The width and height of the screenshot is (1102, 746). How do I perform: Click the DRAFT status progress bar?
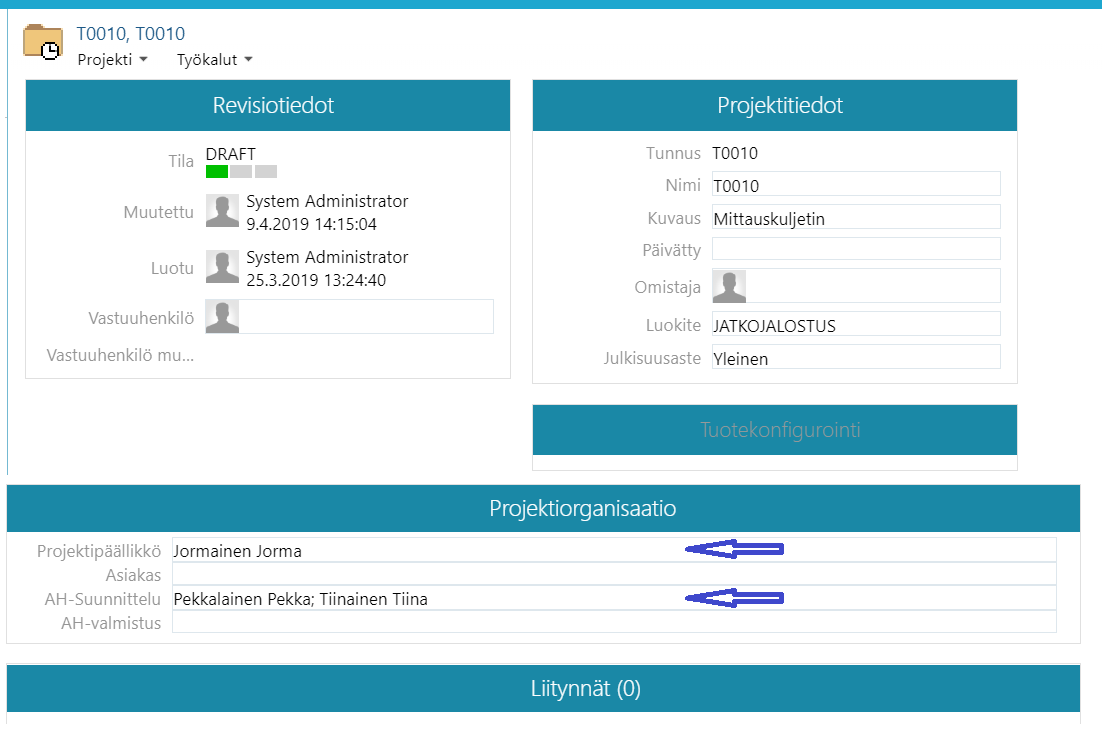[x=241, y=172]
